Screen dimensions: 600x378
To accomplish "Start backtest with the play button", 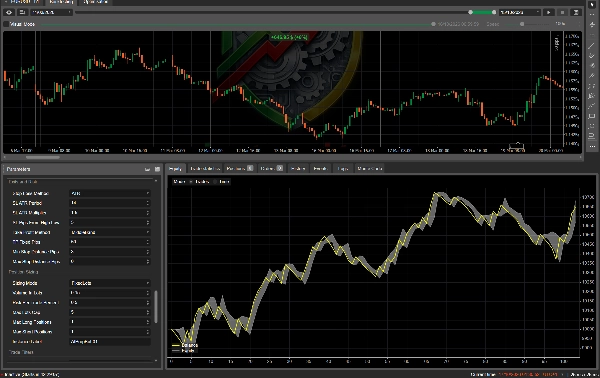I will [549, 12].
